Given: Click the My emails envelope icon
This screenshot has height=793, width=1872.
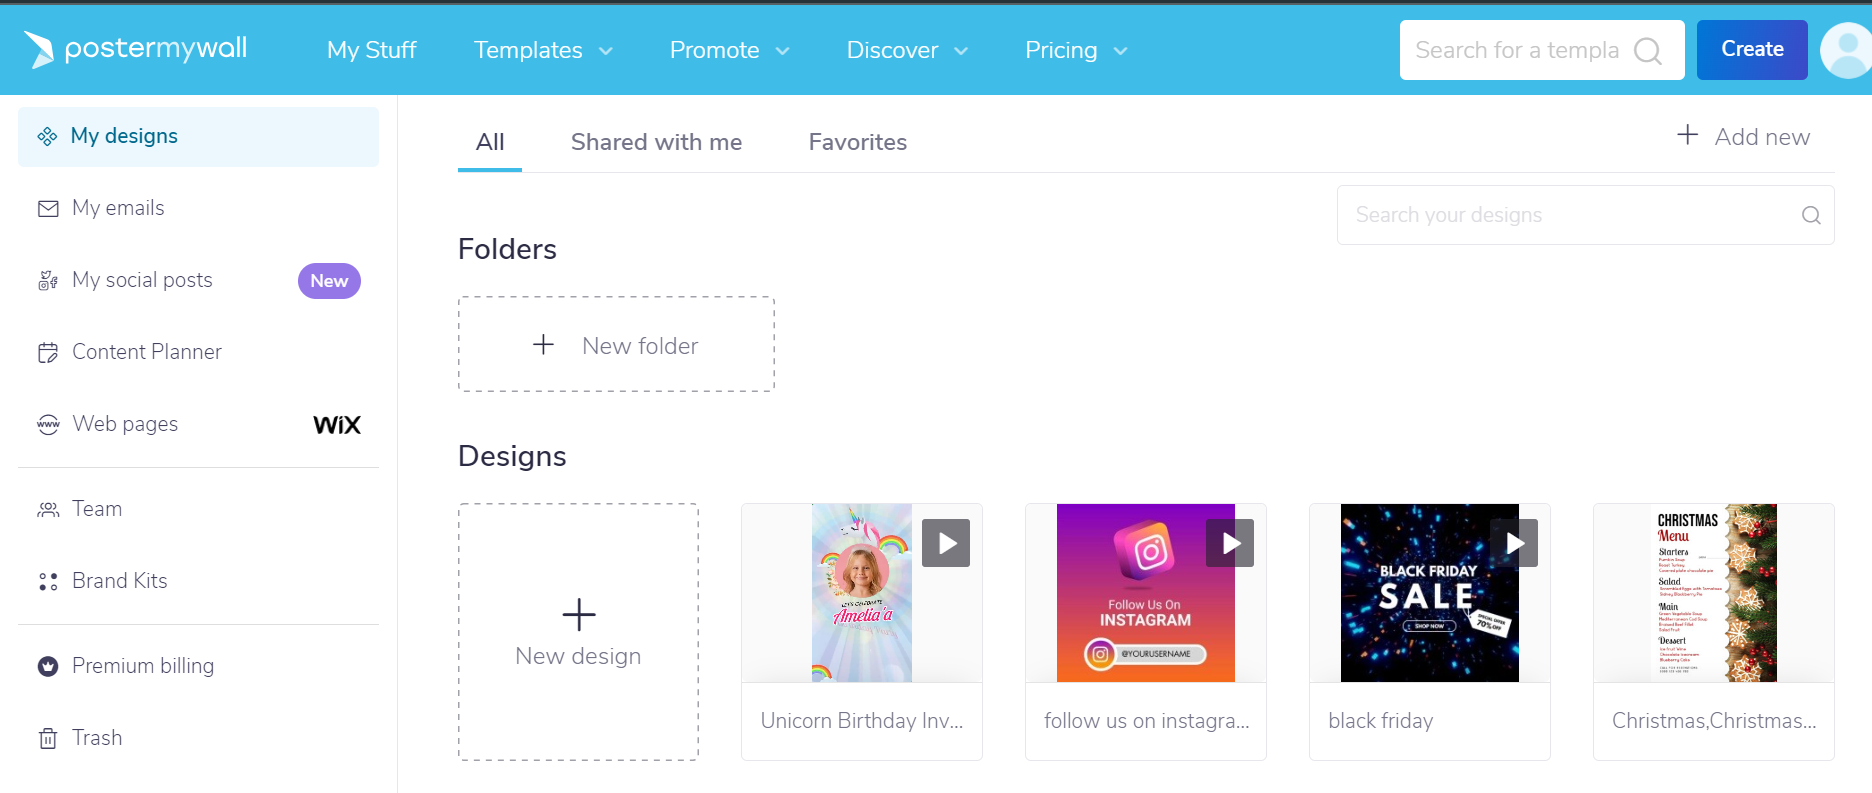Looking at the screenshot, I should click(48, 208).
